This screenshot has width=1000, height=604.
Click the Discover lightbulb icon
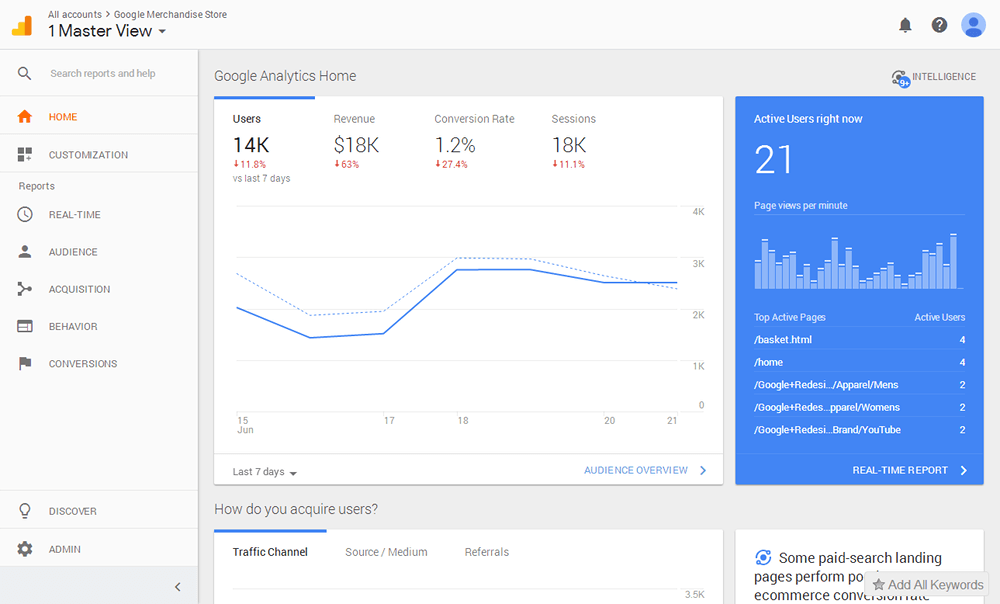[x=24, y=511]
